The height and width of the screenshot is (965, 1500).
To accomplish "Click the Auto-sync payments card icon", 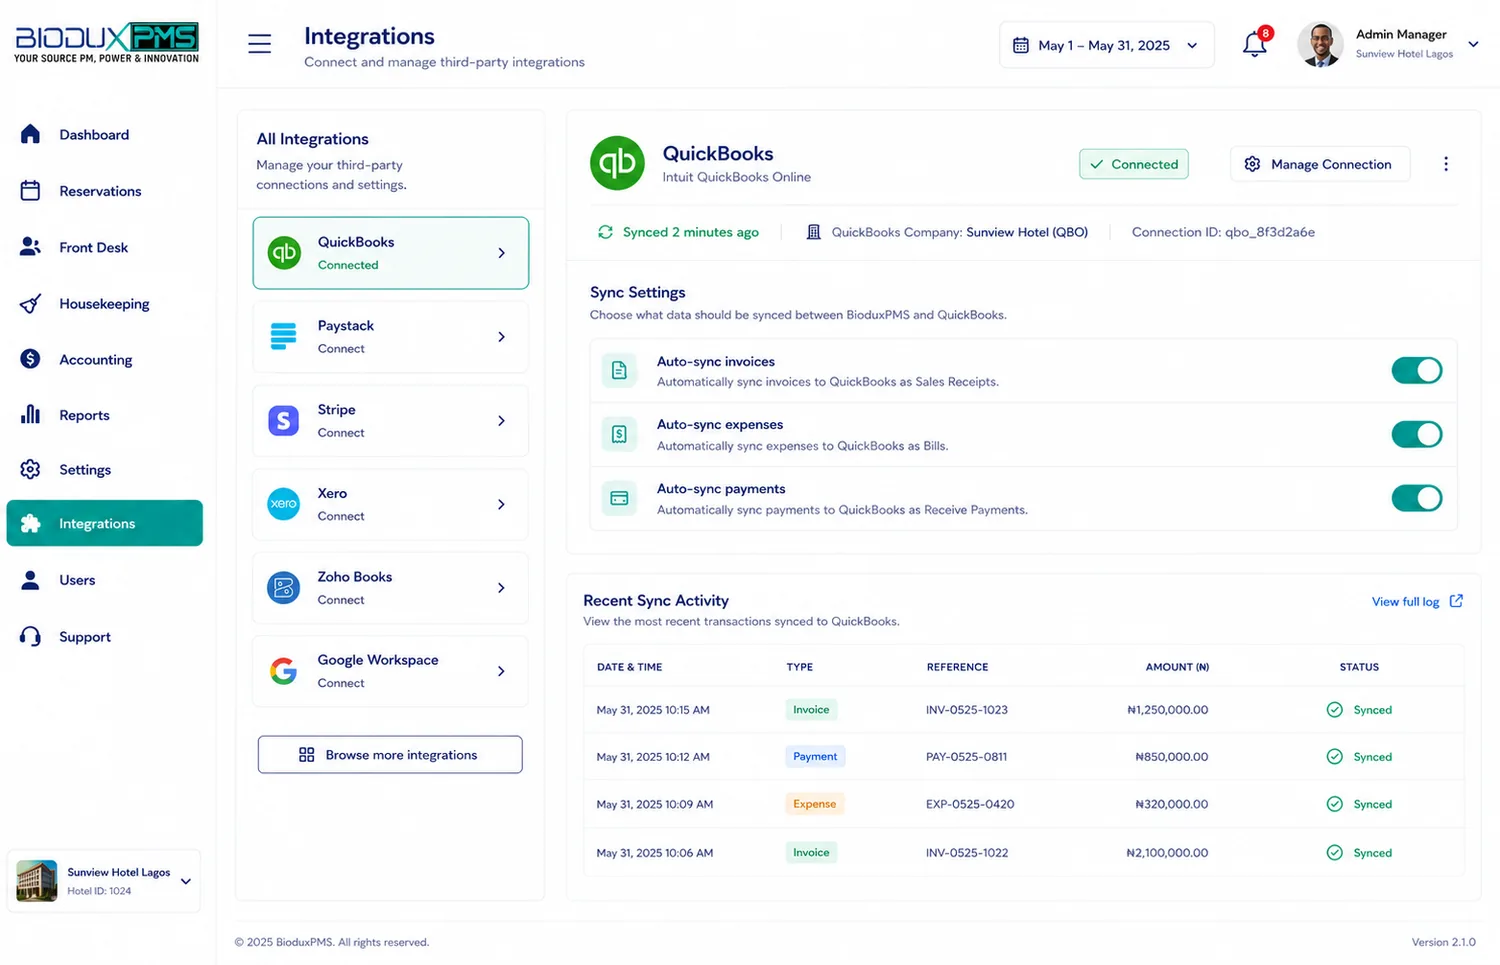I will click(619, 498).
